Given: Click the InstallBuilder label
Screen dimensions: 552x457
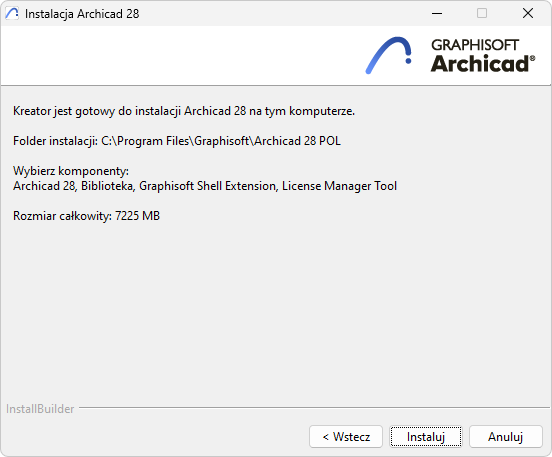Looking at the screenshot, I should click(40, 409).
